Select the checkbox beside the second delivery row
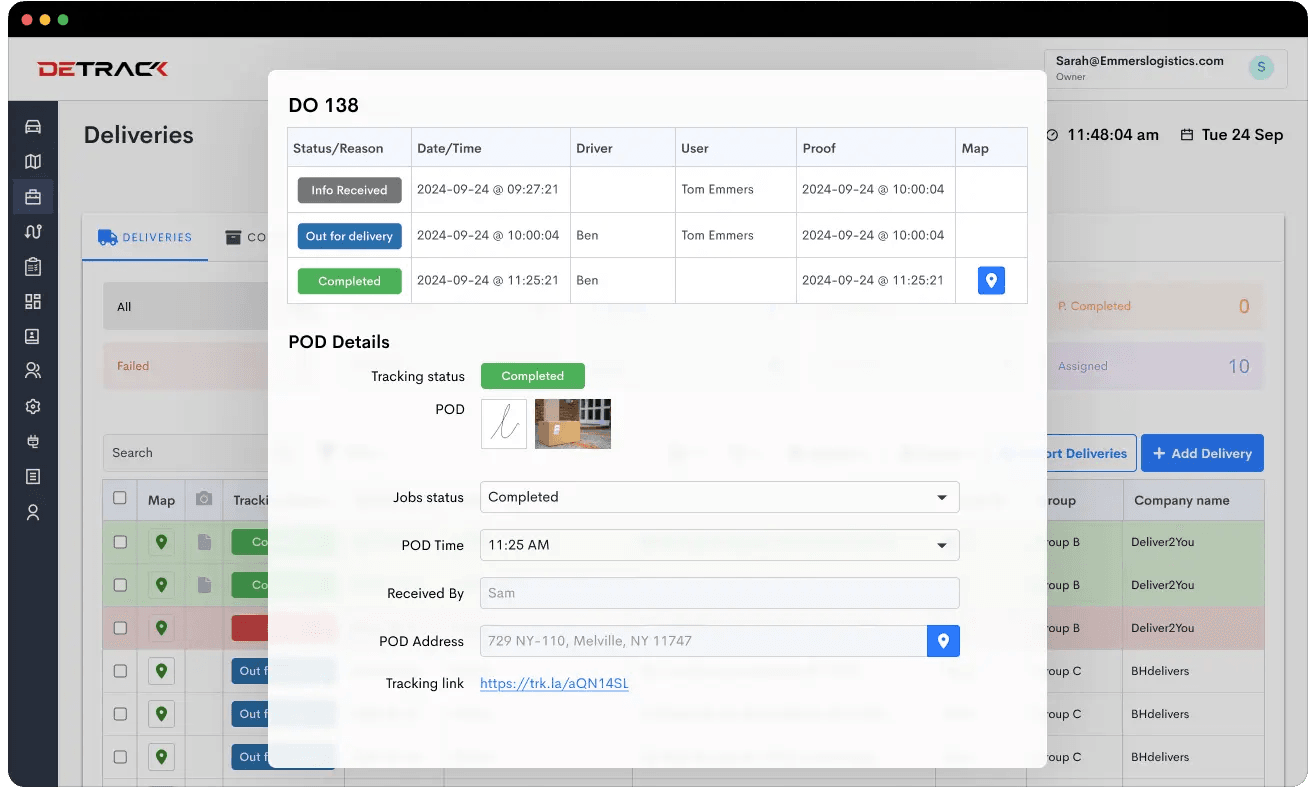 point(120,585)
